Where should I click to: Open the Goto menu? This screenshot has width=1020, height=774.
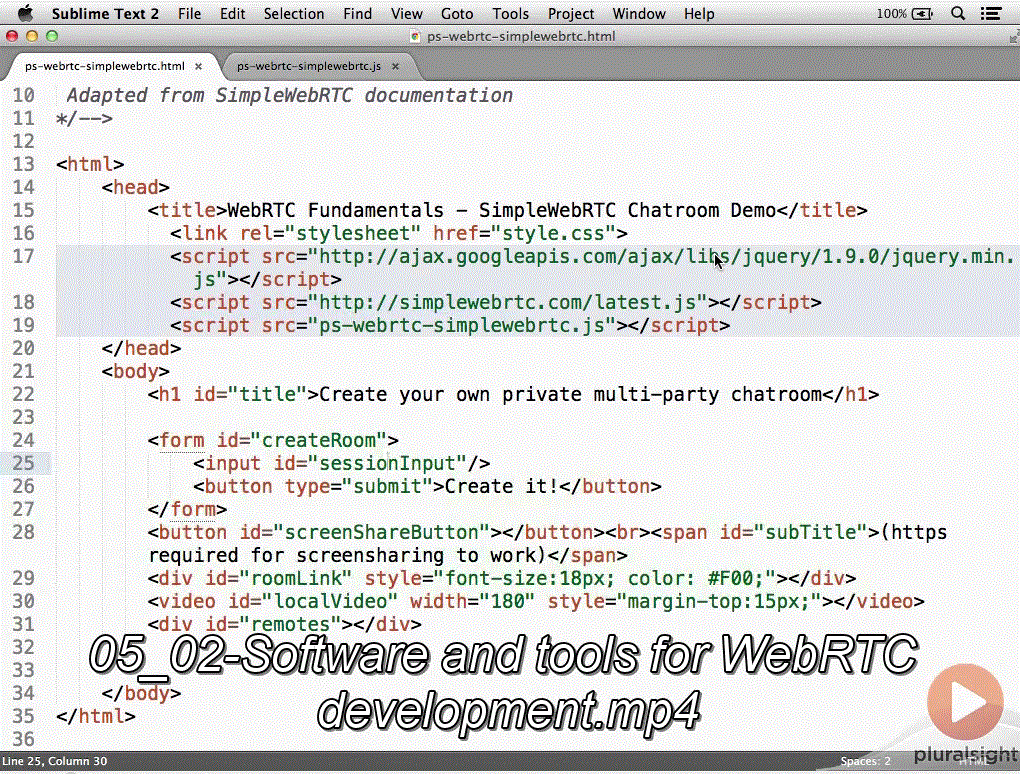click(x=457, y=14)
